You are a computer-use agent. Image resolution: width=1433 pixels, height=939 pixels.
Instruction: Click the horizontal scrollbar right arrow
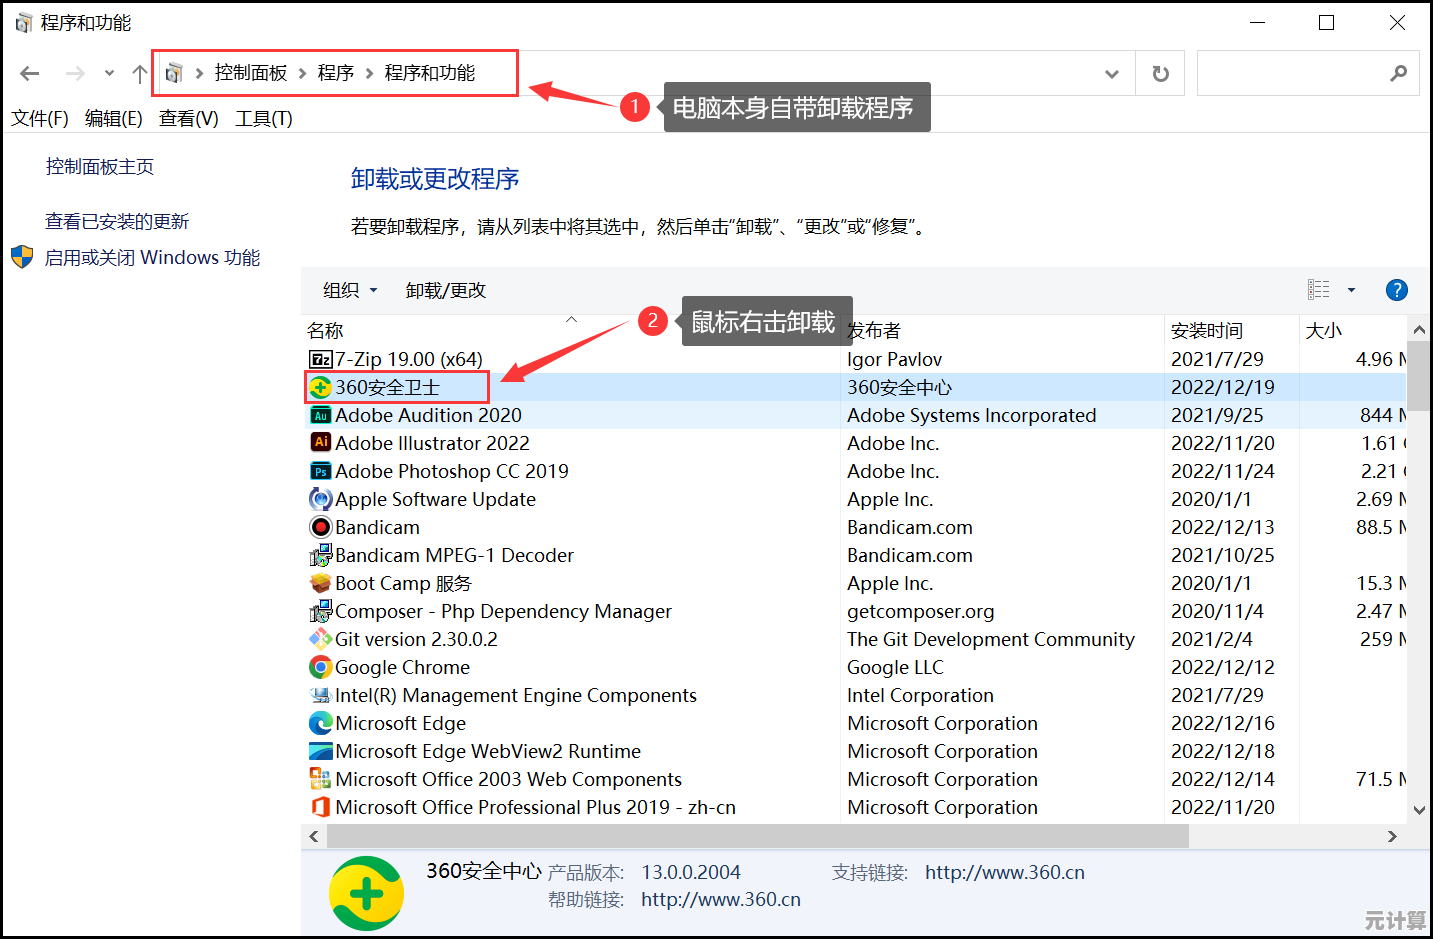coord(1391,836)
